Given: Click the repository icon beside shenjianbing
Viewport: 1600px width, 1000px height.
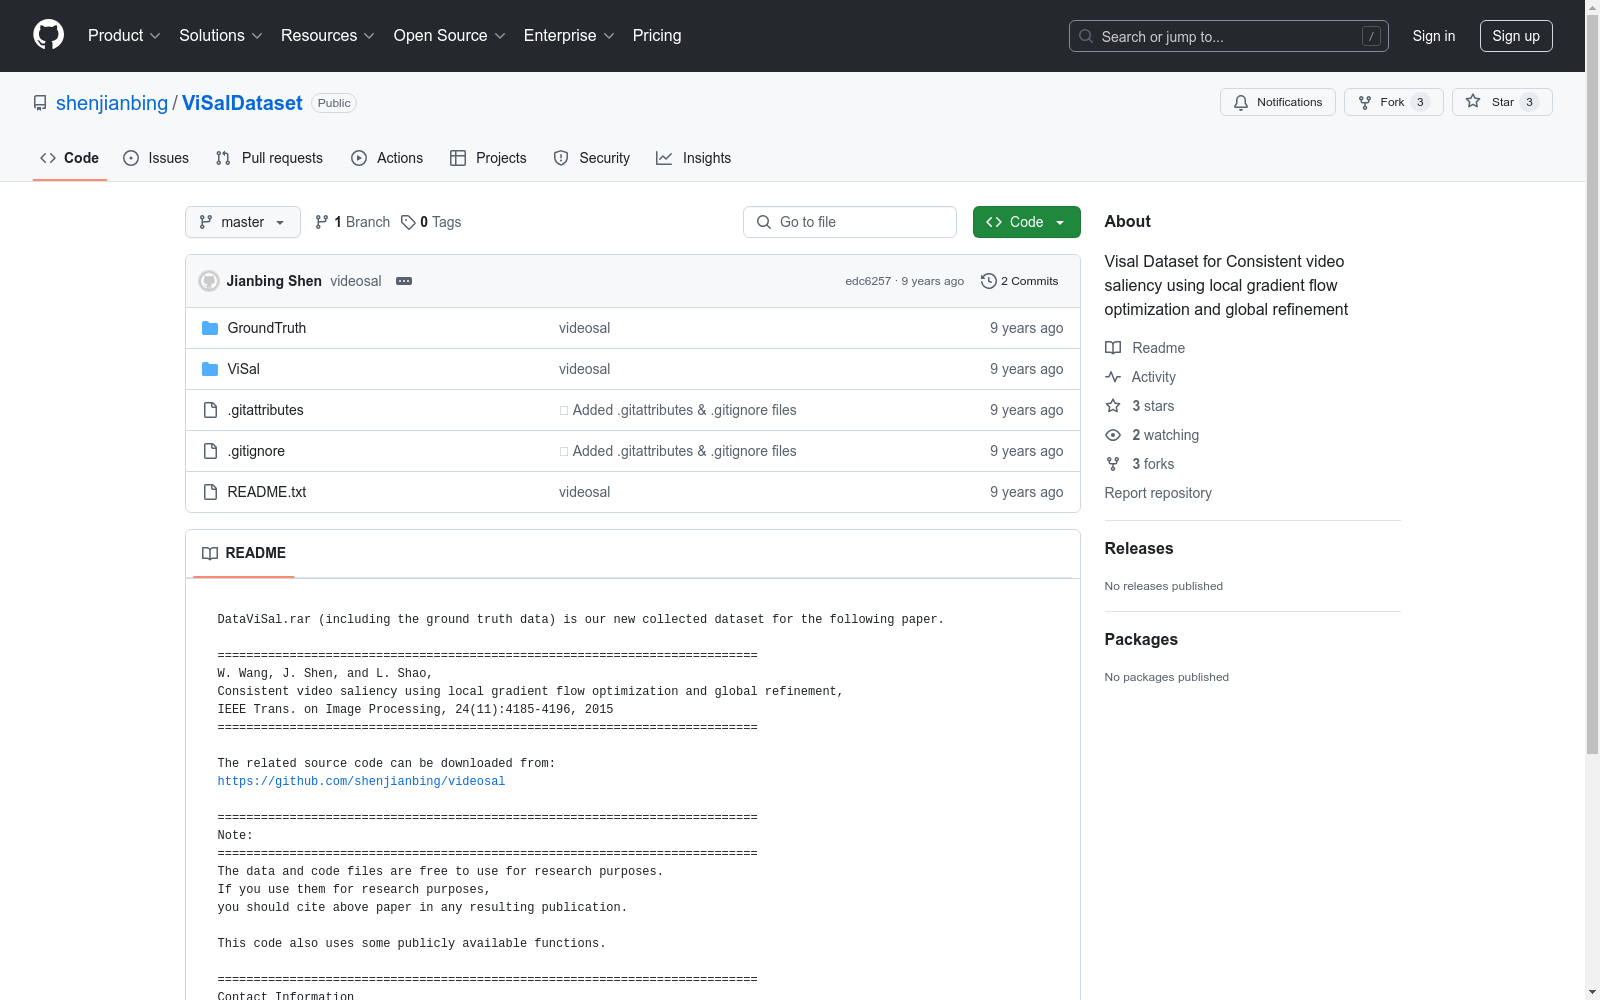Looking at the screenshot, I should click(x=40, y=103).
